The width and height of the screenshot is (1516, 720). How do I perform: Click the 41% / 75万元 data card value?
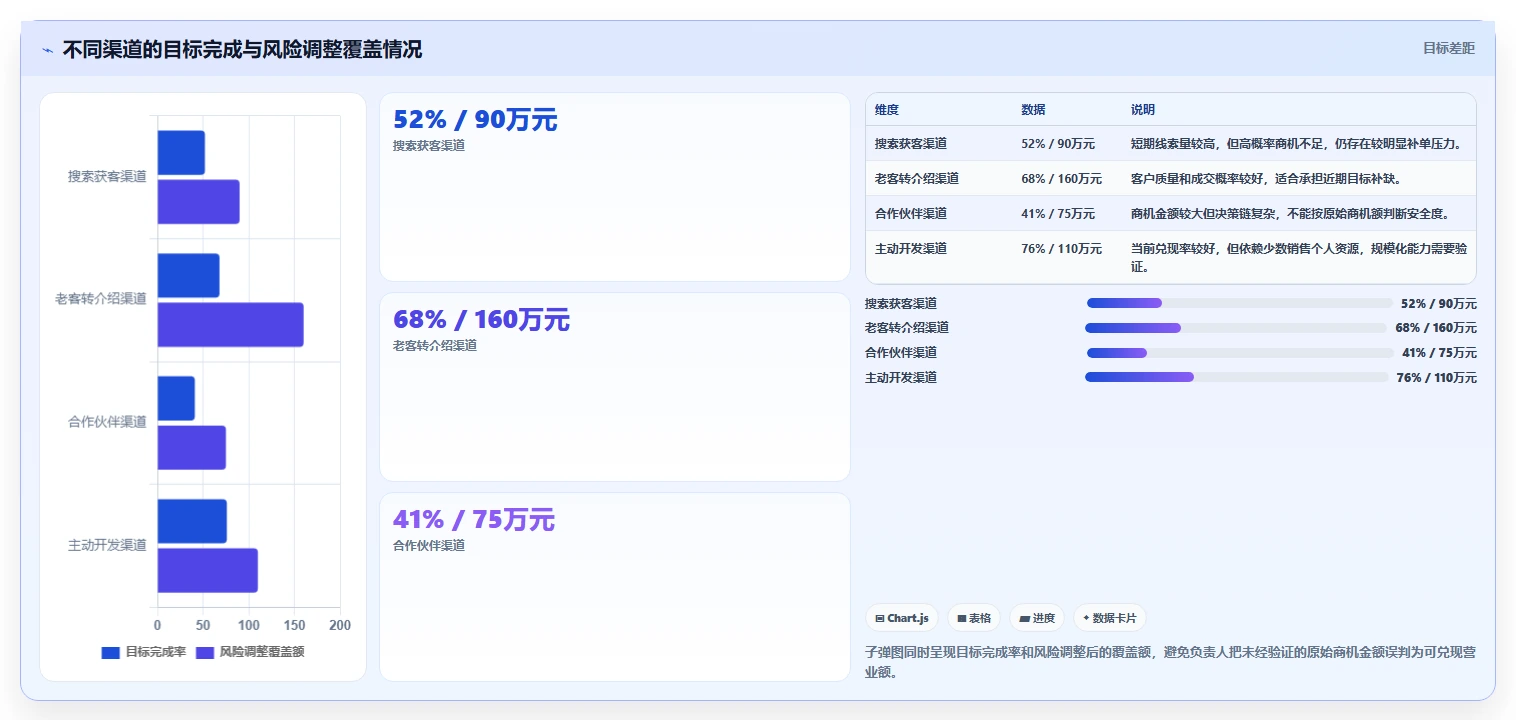tap(473, 520)
